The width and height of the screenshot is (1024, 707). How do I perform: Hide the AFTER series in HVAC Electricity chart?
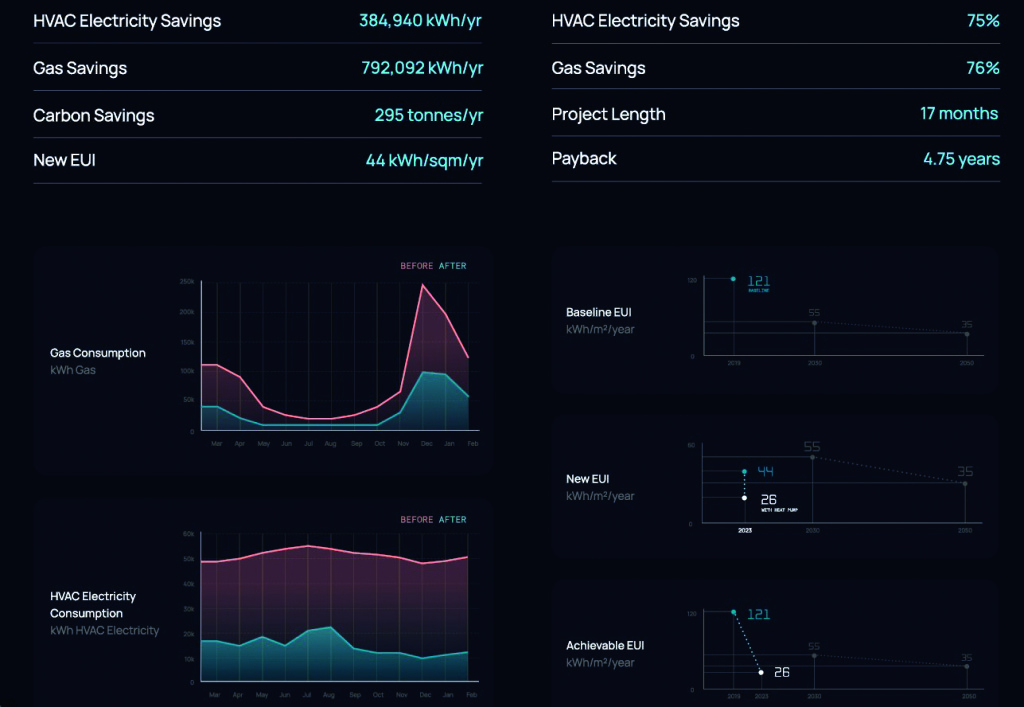pos(452,520)
